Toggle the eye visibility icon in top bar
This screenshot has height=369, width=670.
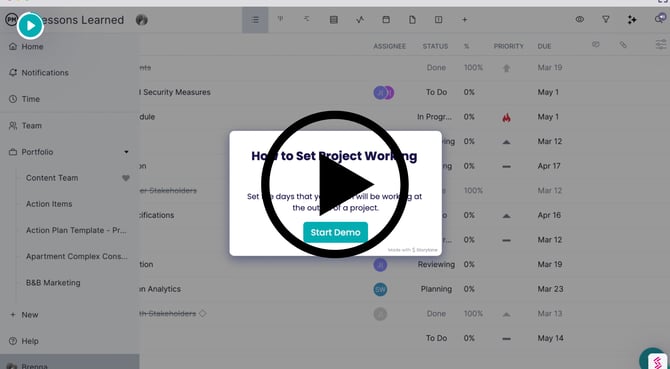(579, 19)
